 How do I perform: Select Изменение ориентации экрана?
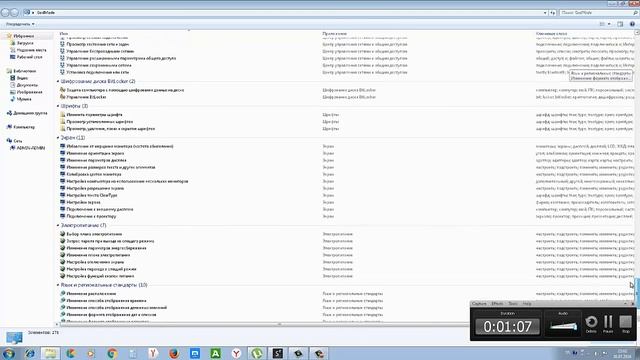pyautogui.click(x=96, y=153)
